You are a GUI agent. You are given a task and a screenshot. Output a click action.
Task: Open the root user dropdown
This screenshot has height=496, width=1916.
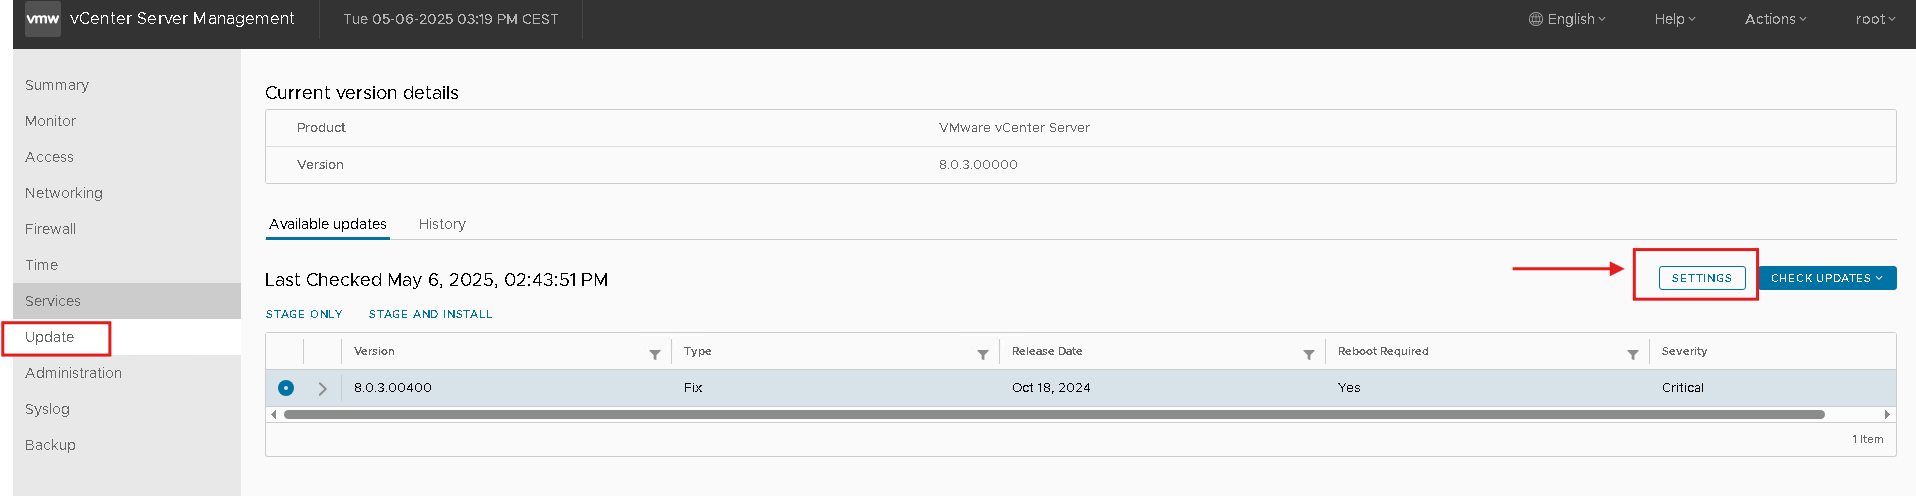pos(1876,19)
